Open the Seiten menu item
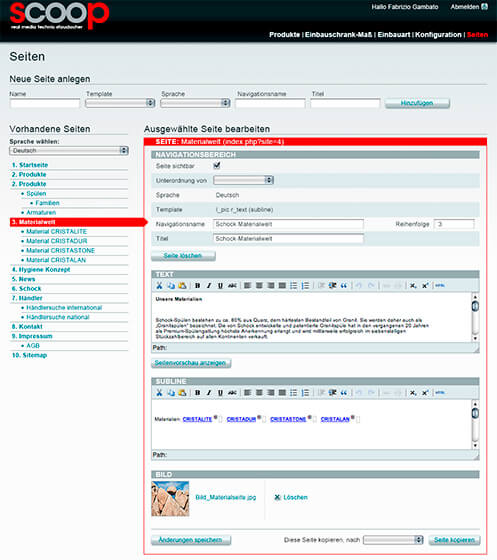Image resolution: width=497 pixels, height=560 pixels. click(477, 35)
